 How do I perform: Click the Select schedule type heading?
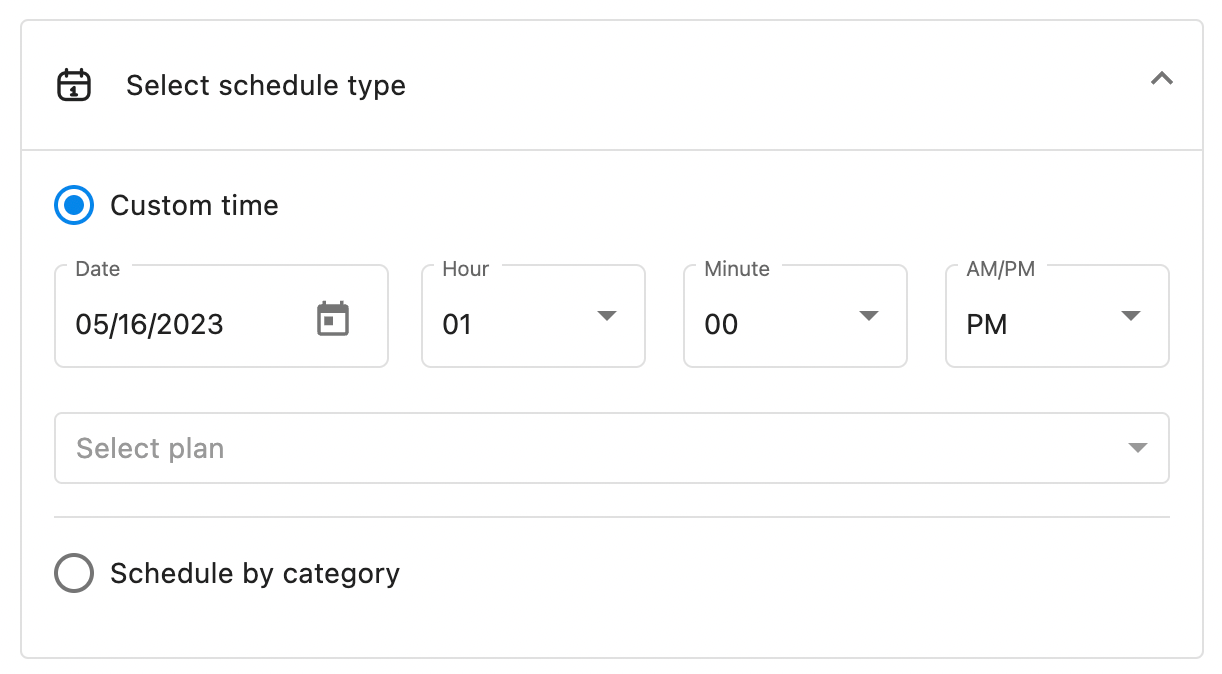266,86
